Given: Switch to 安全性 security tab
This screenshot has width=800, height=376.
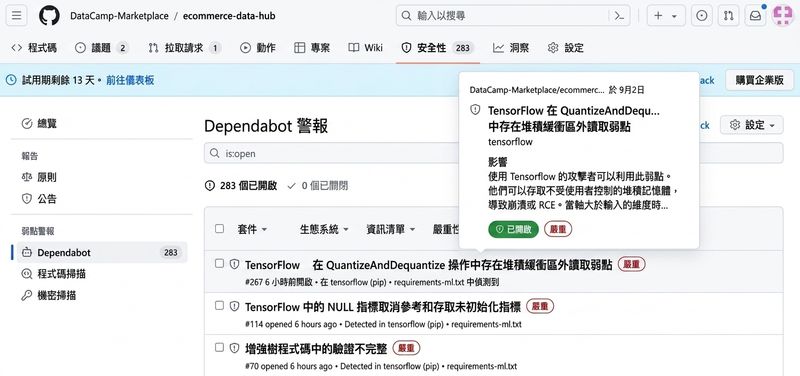Looking at the screenshot, I should [437, 48].
